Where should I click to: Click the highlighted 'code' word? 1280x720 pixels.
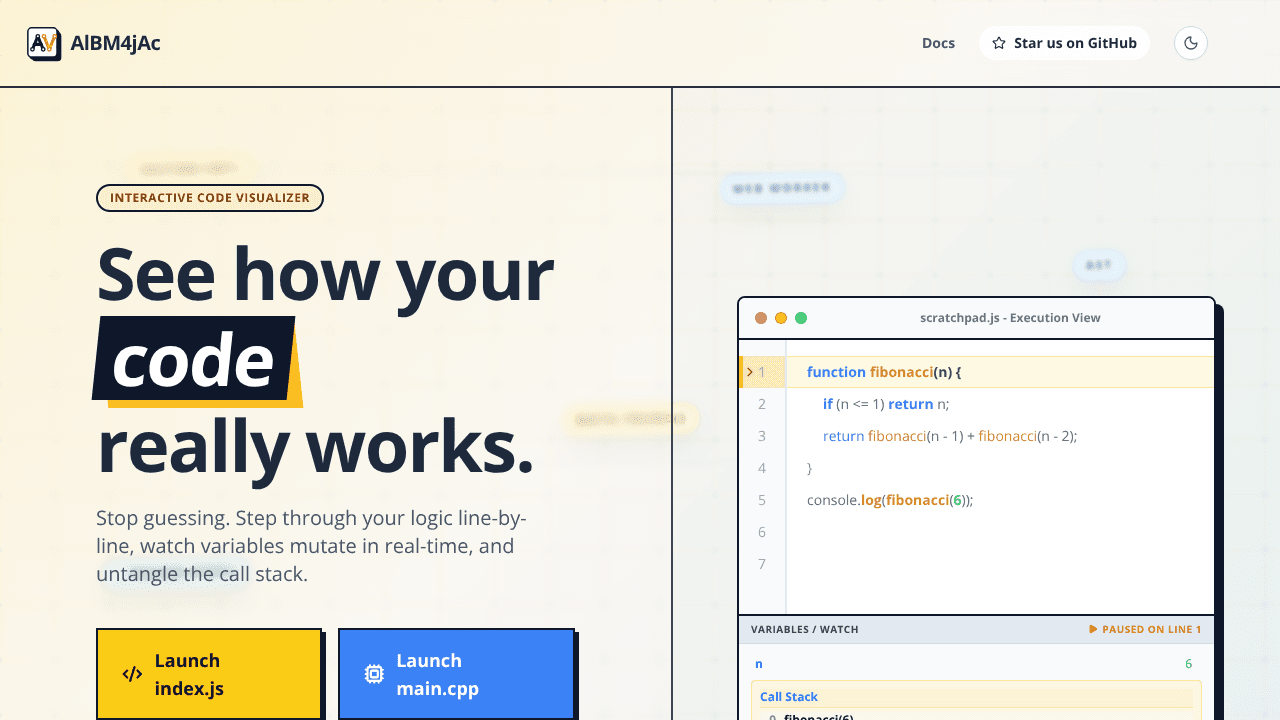(194, 358)
